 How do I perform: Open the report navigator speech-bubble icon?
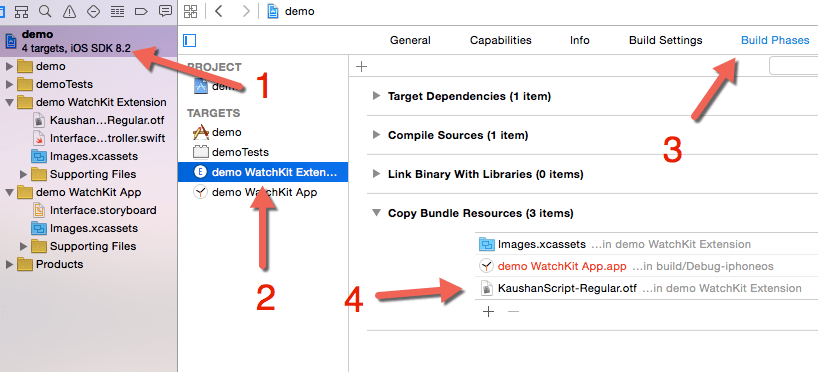pos(165,11)
